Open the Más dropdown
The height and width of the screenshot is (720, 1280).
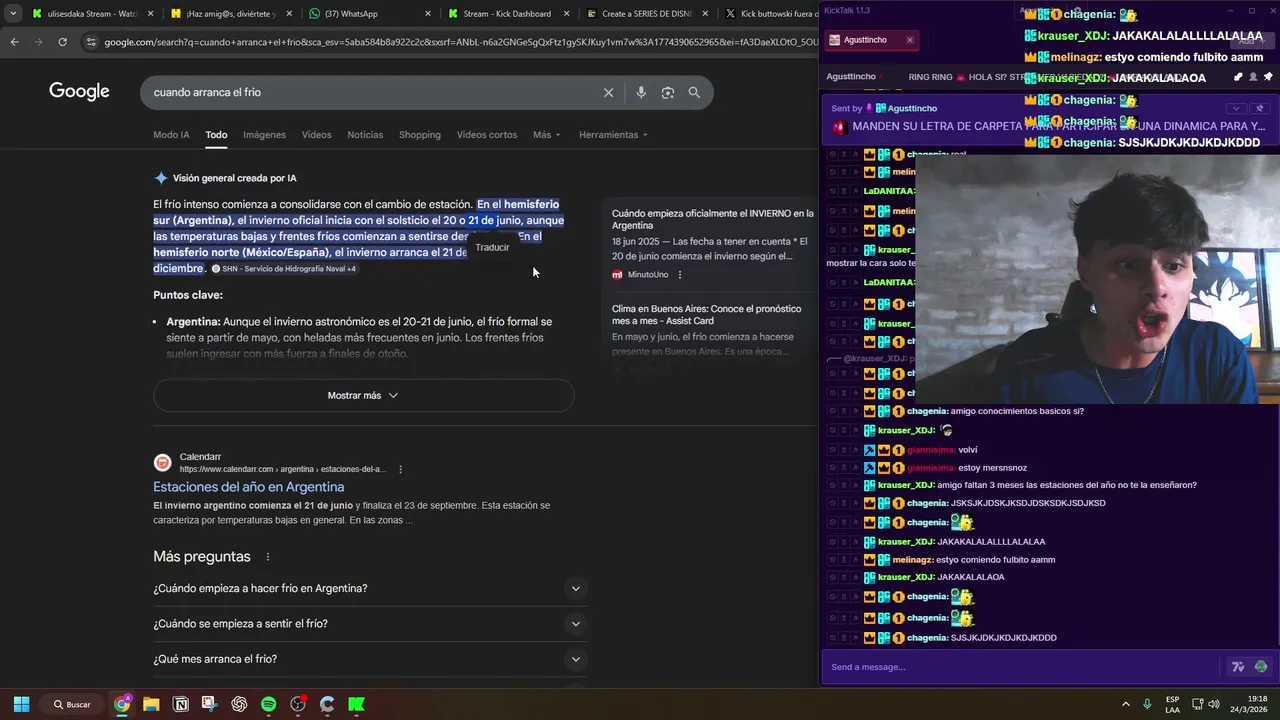pyautogui.click(x=546, y=135)
